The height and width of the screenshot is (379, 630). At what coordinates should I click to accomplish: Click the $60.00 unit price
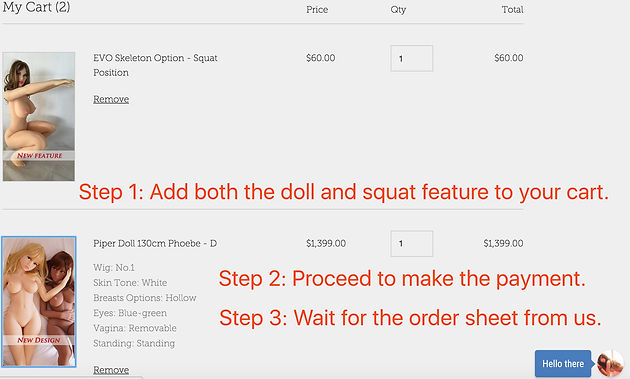click(321, 58)
